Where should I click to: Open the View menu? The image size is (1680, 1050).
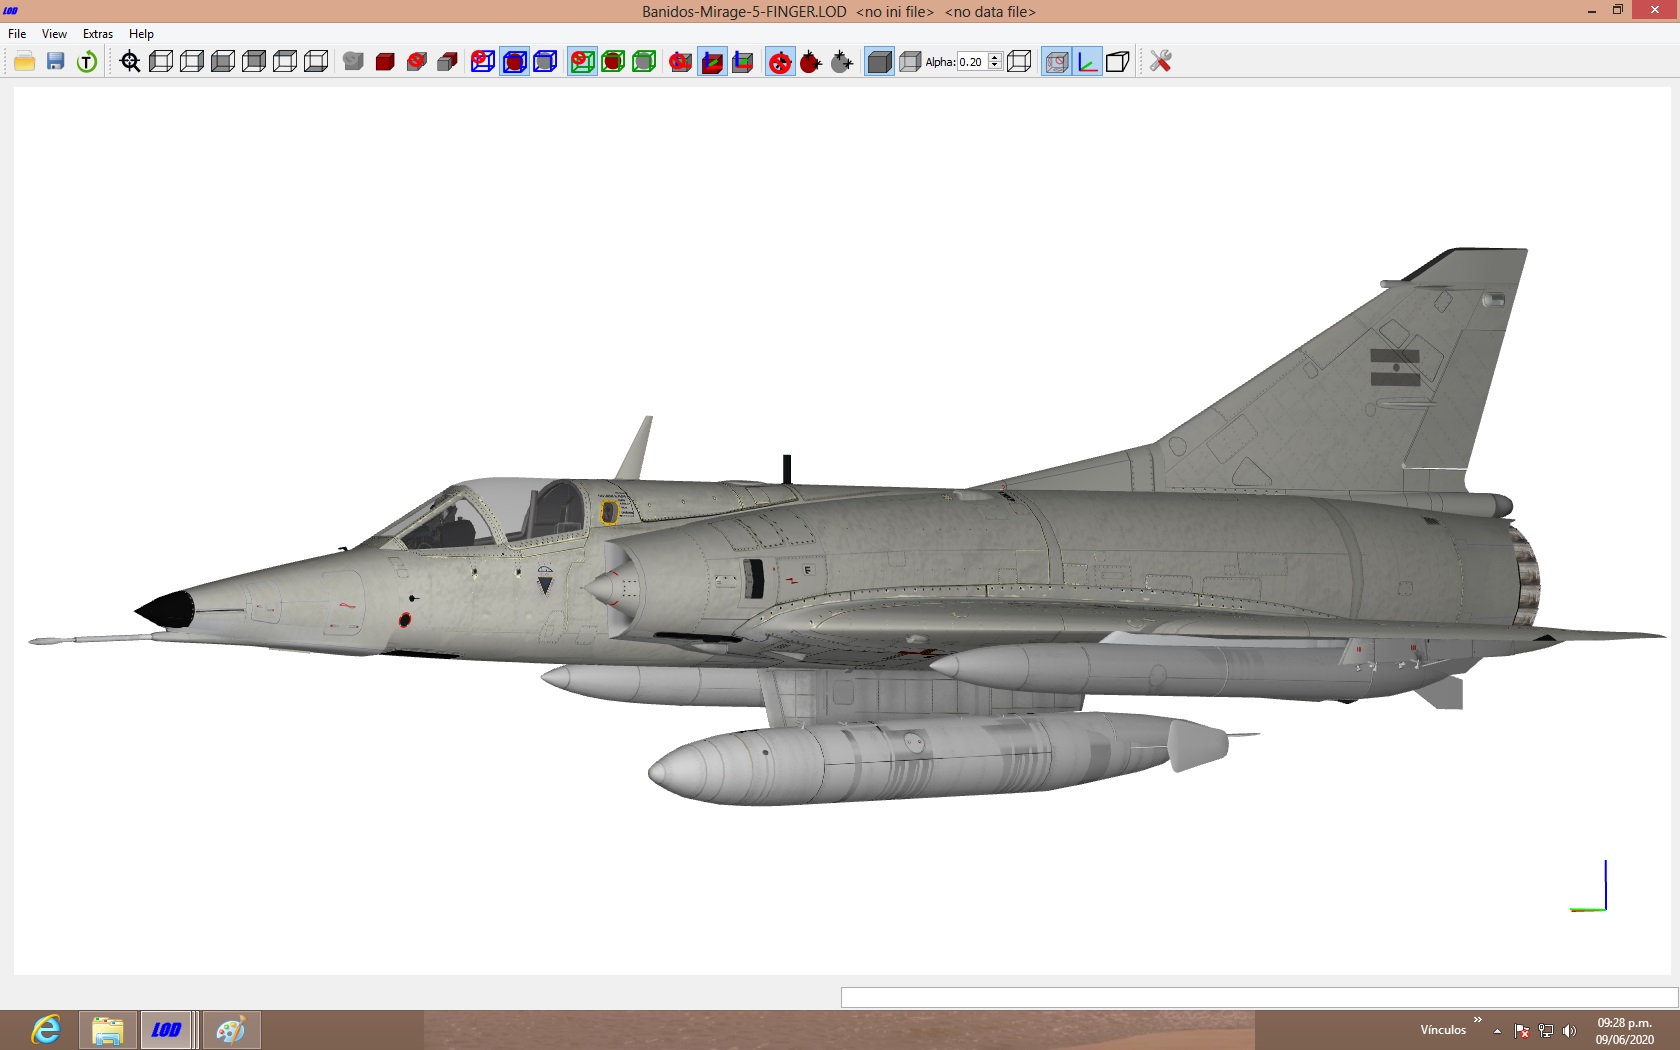click(x=54, y=34)
